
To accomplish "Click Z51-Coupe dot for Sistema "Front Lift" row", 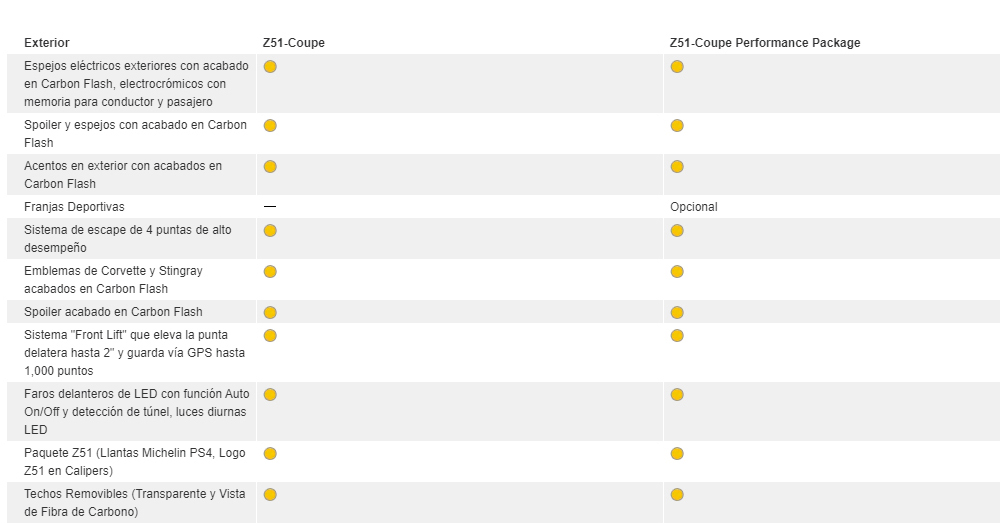I will click(x=270, y=335).
